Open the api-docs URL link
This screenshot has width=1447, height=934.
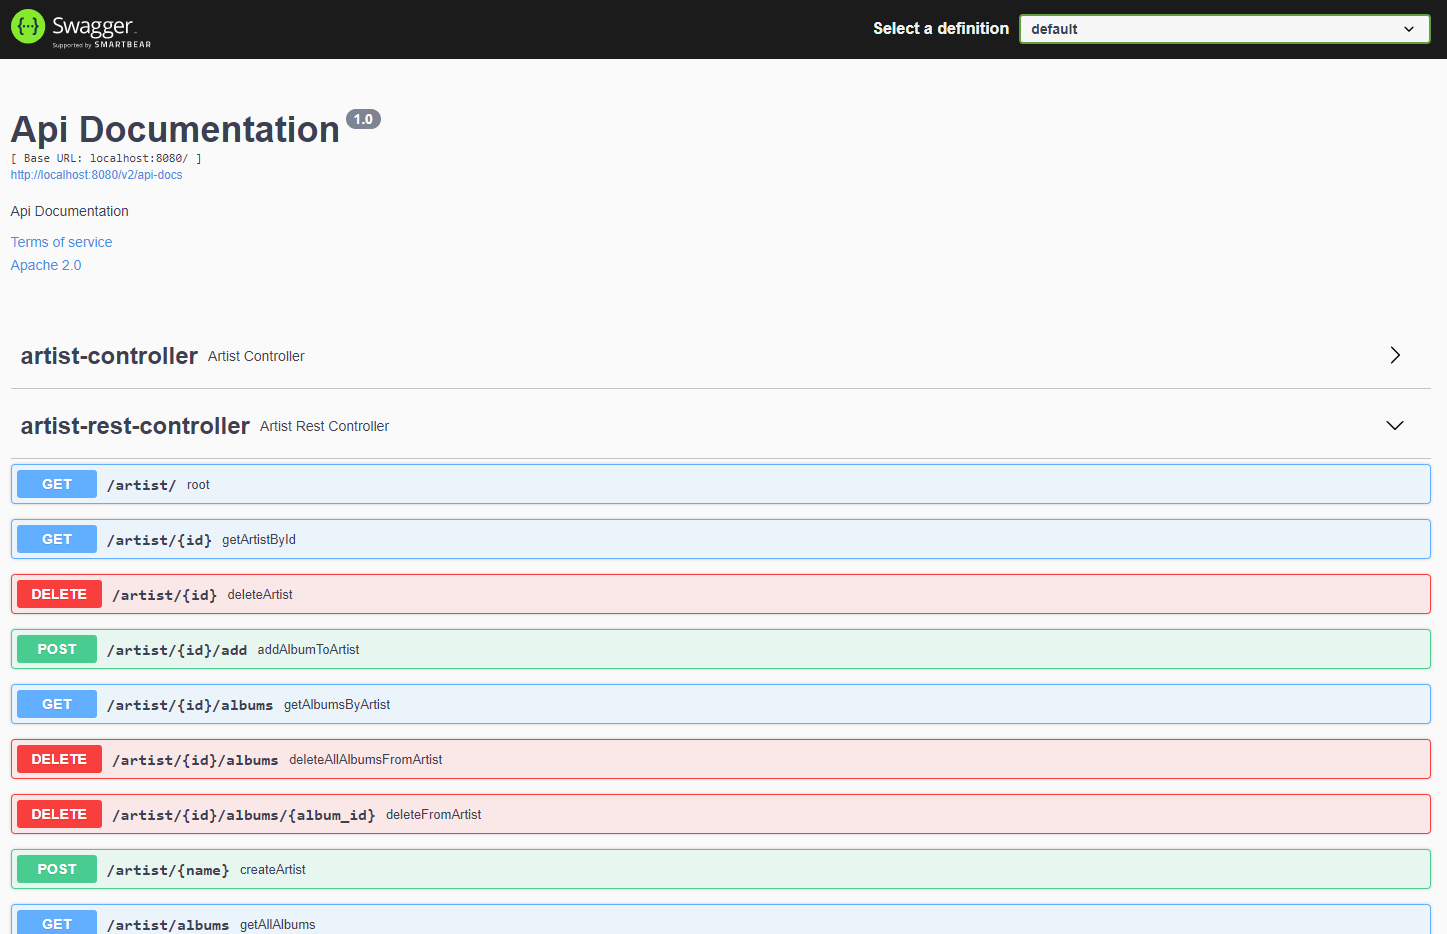[96, 175]
